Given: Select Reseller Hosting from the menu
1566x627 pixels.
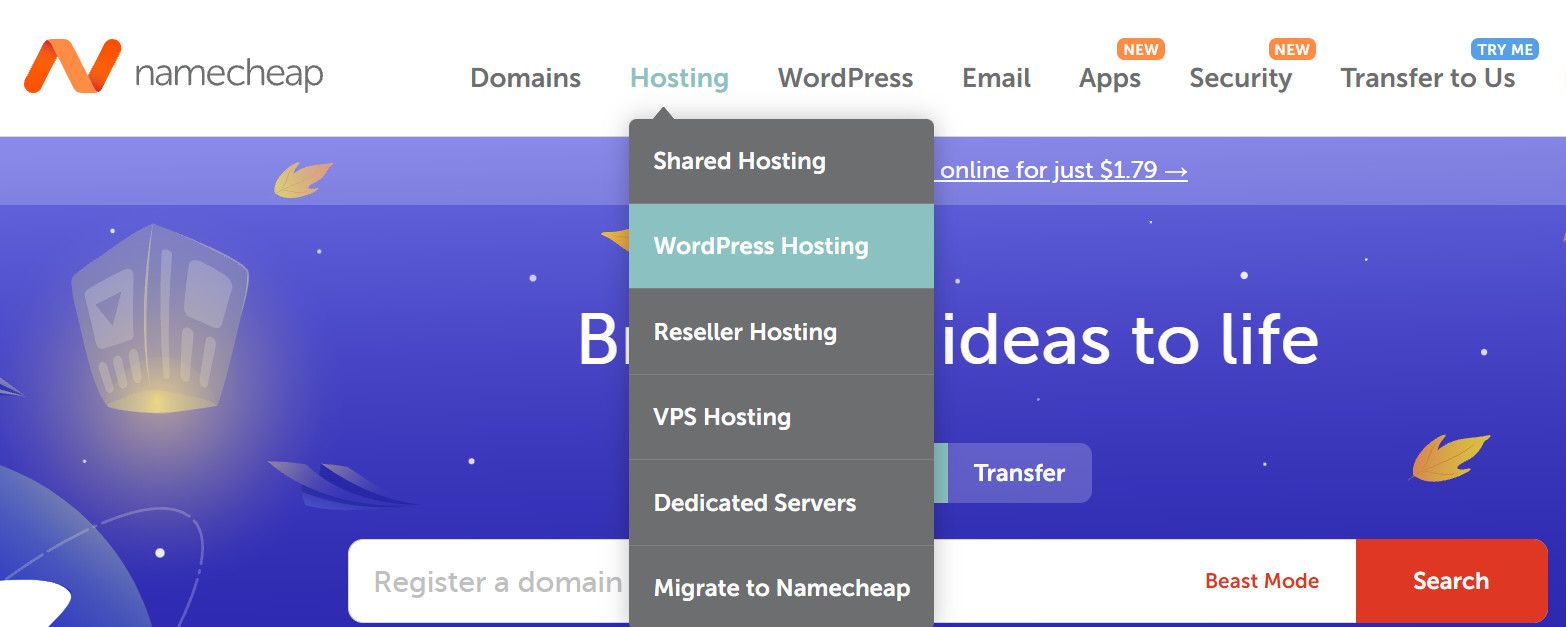Looking at the screenshot, I should [x=744, y=331].
